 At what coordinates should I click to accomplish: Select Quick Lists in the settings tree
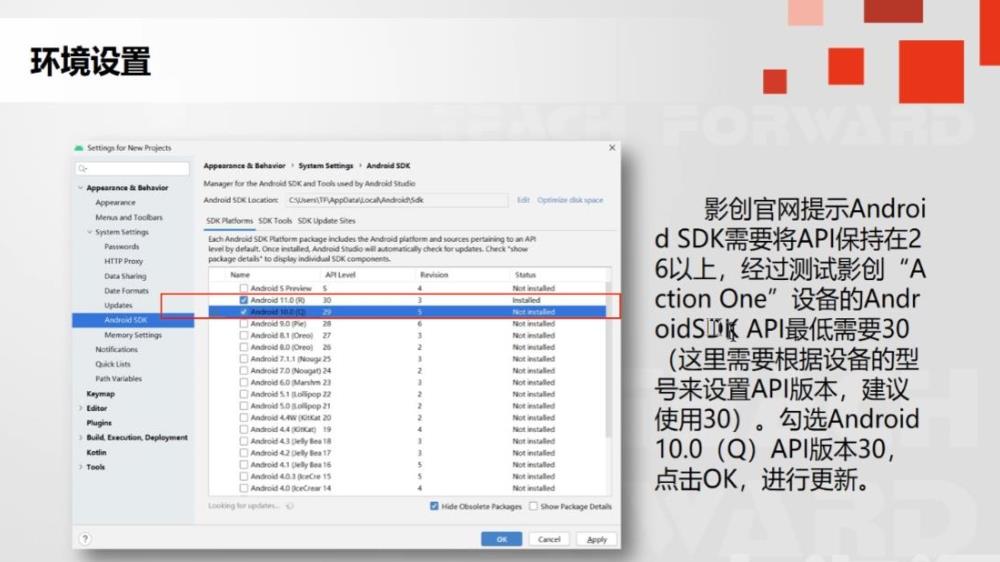[x=113, y=364]
